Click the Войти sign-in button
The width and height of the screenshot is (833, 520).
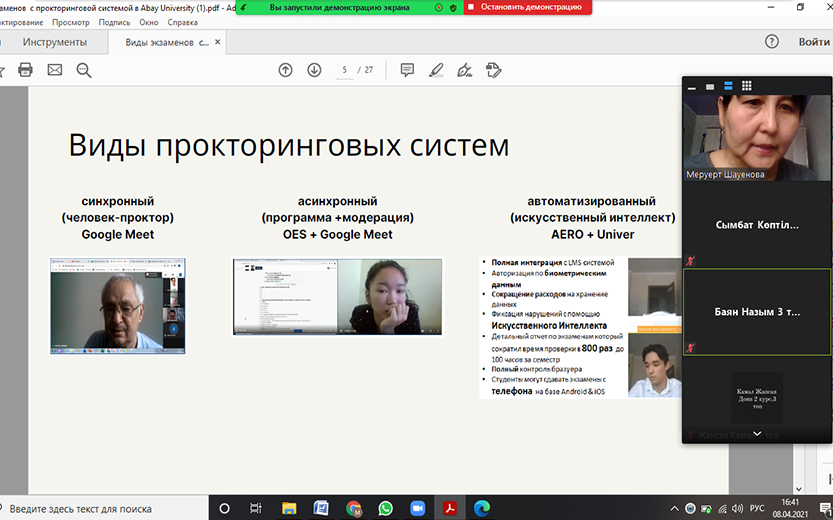click(x=813, y=42)
